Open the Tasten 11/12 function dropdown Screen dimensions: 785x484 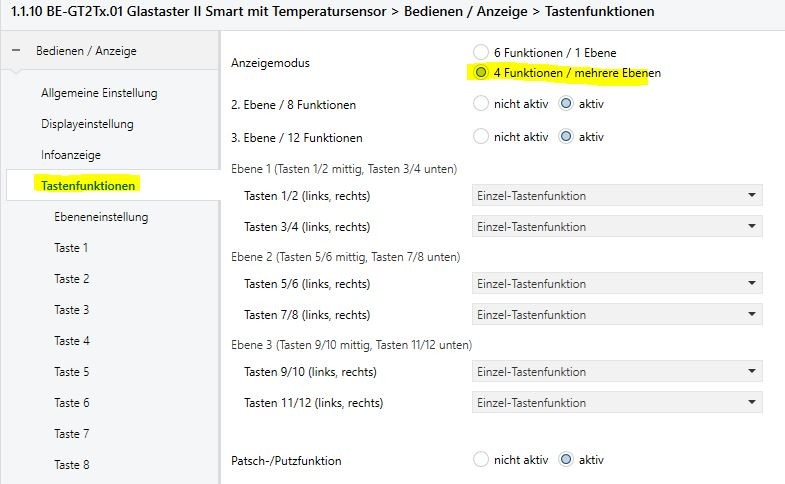(616, 403)
